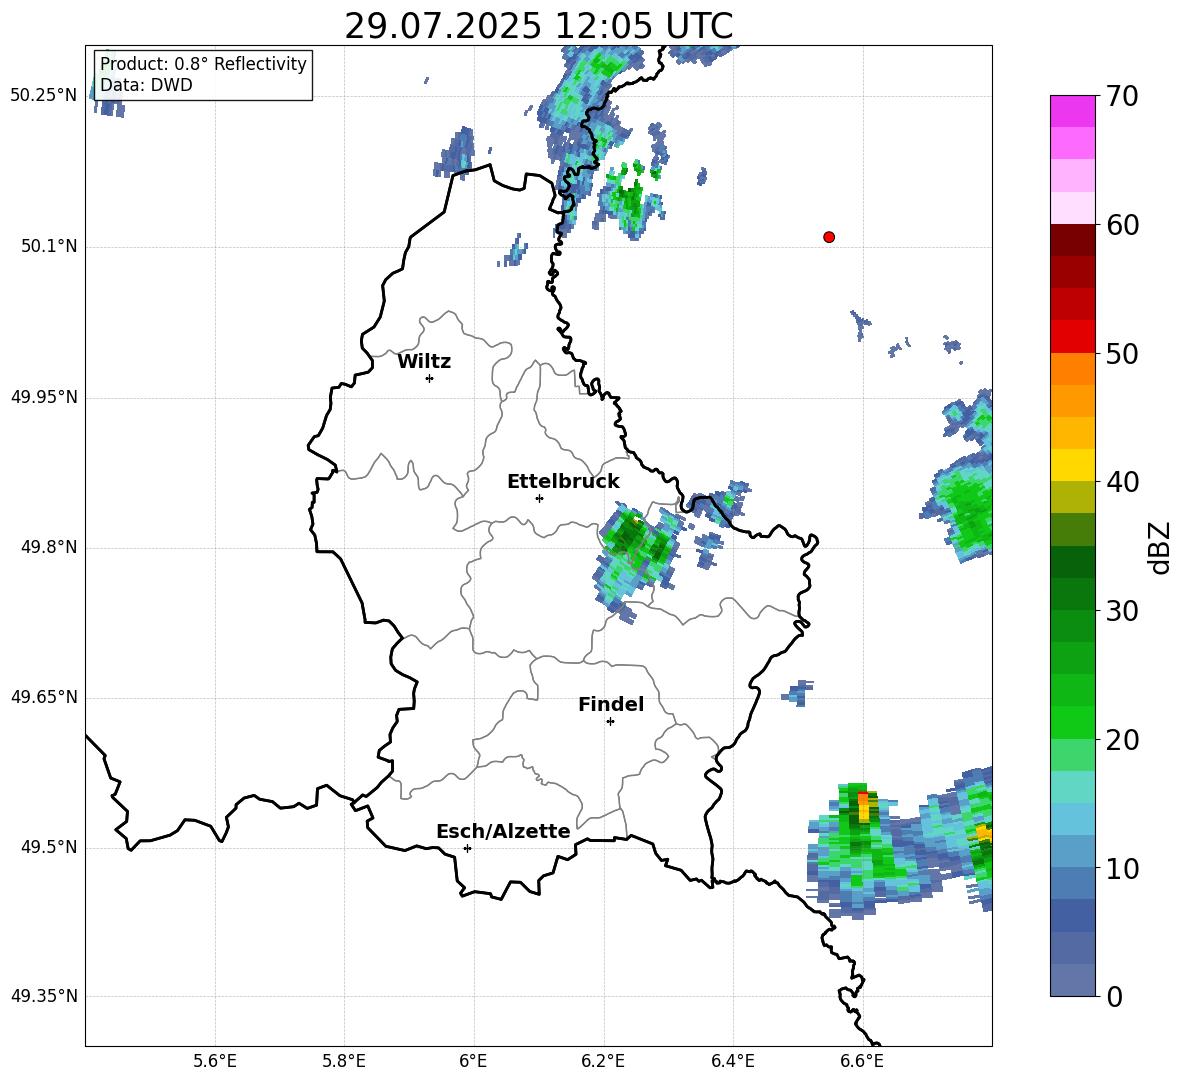Click the Findel station cross marker
The width and height of the screenshot is (1184, 1081).
click(x=610, y=722)
